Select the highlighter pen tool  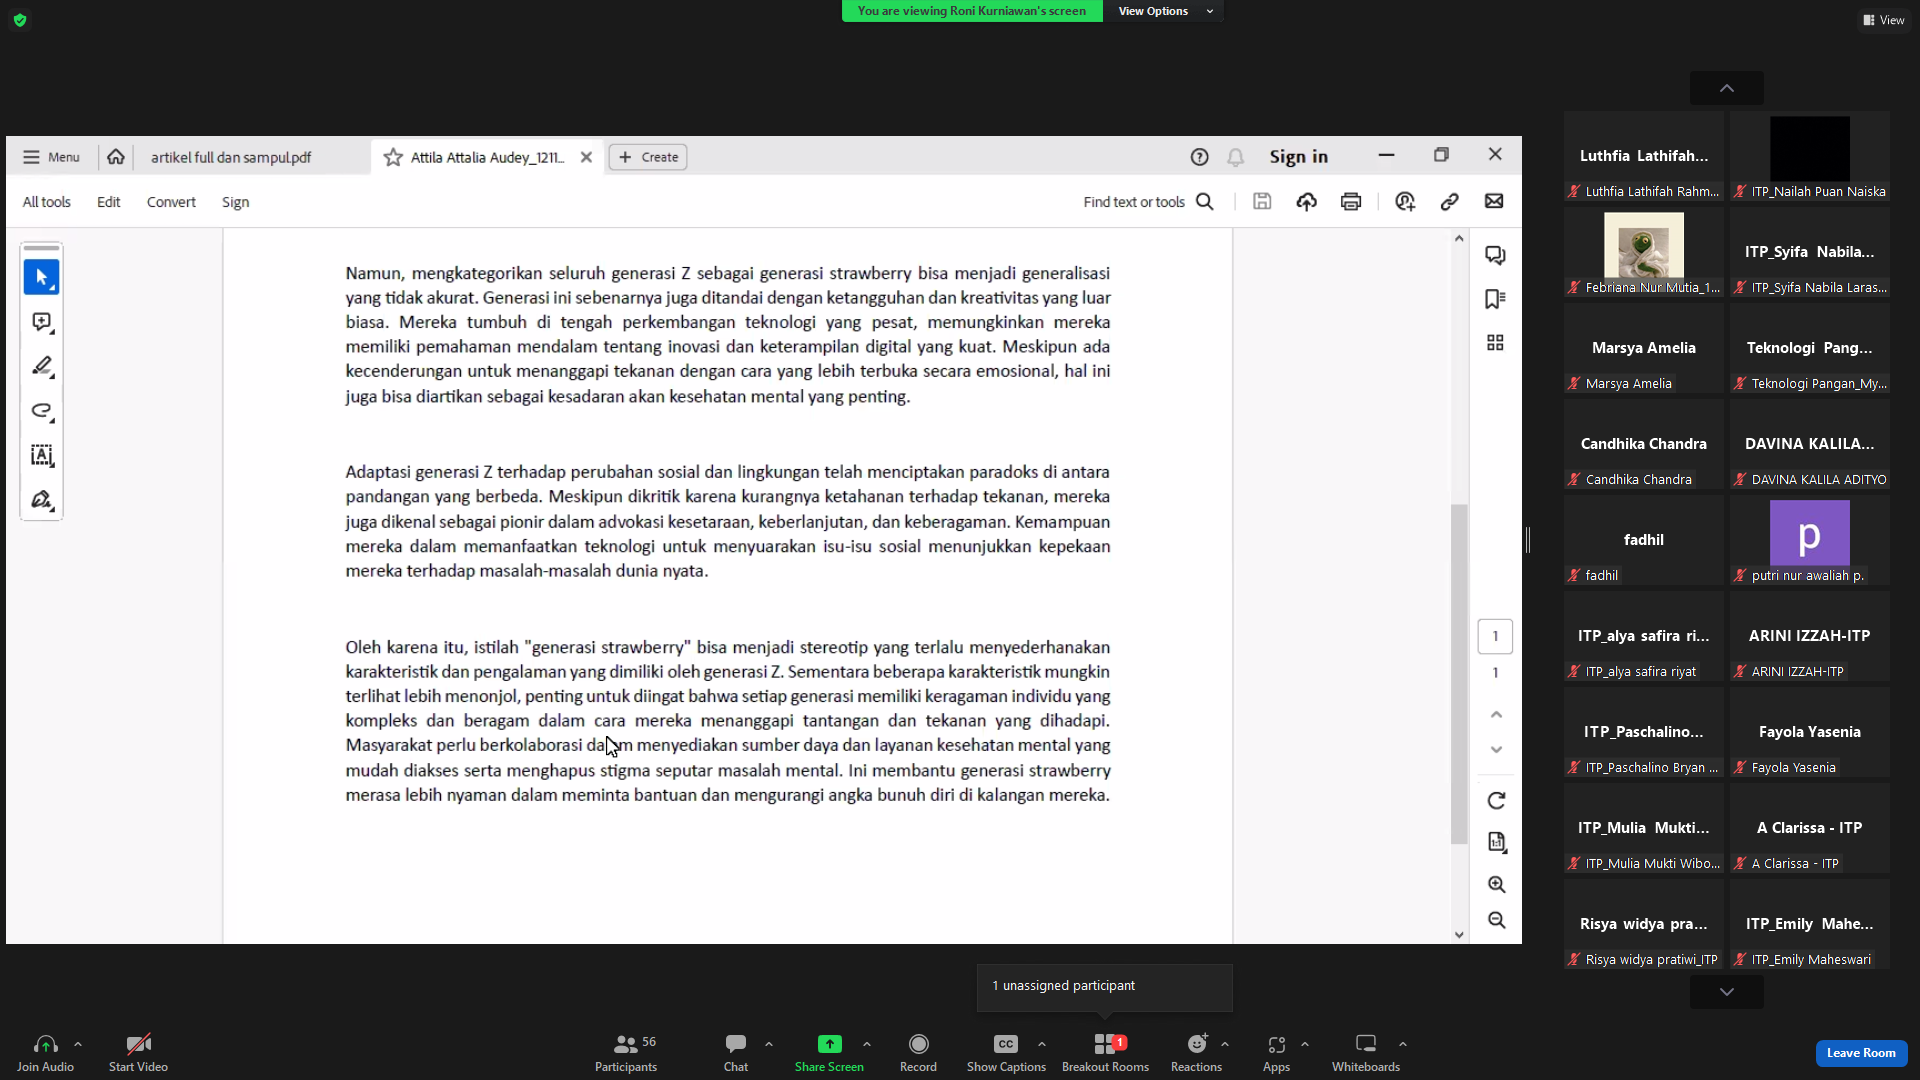pyautogui.click(x=41, y=366)
